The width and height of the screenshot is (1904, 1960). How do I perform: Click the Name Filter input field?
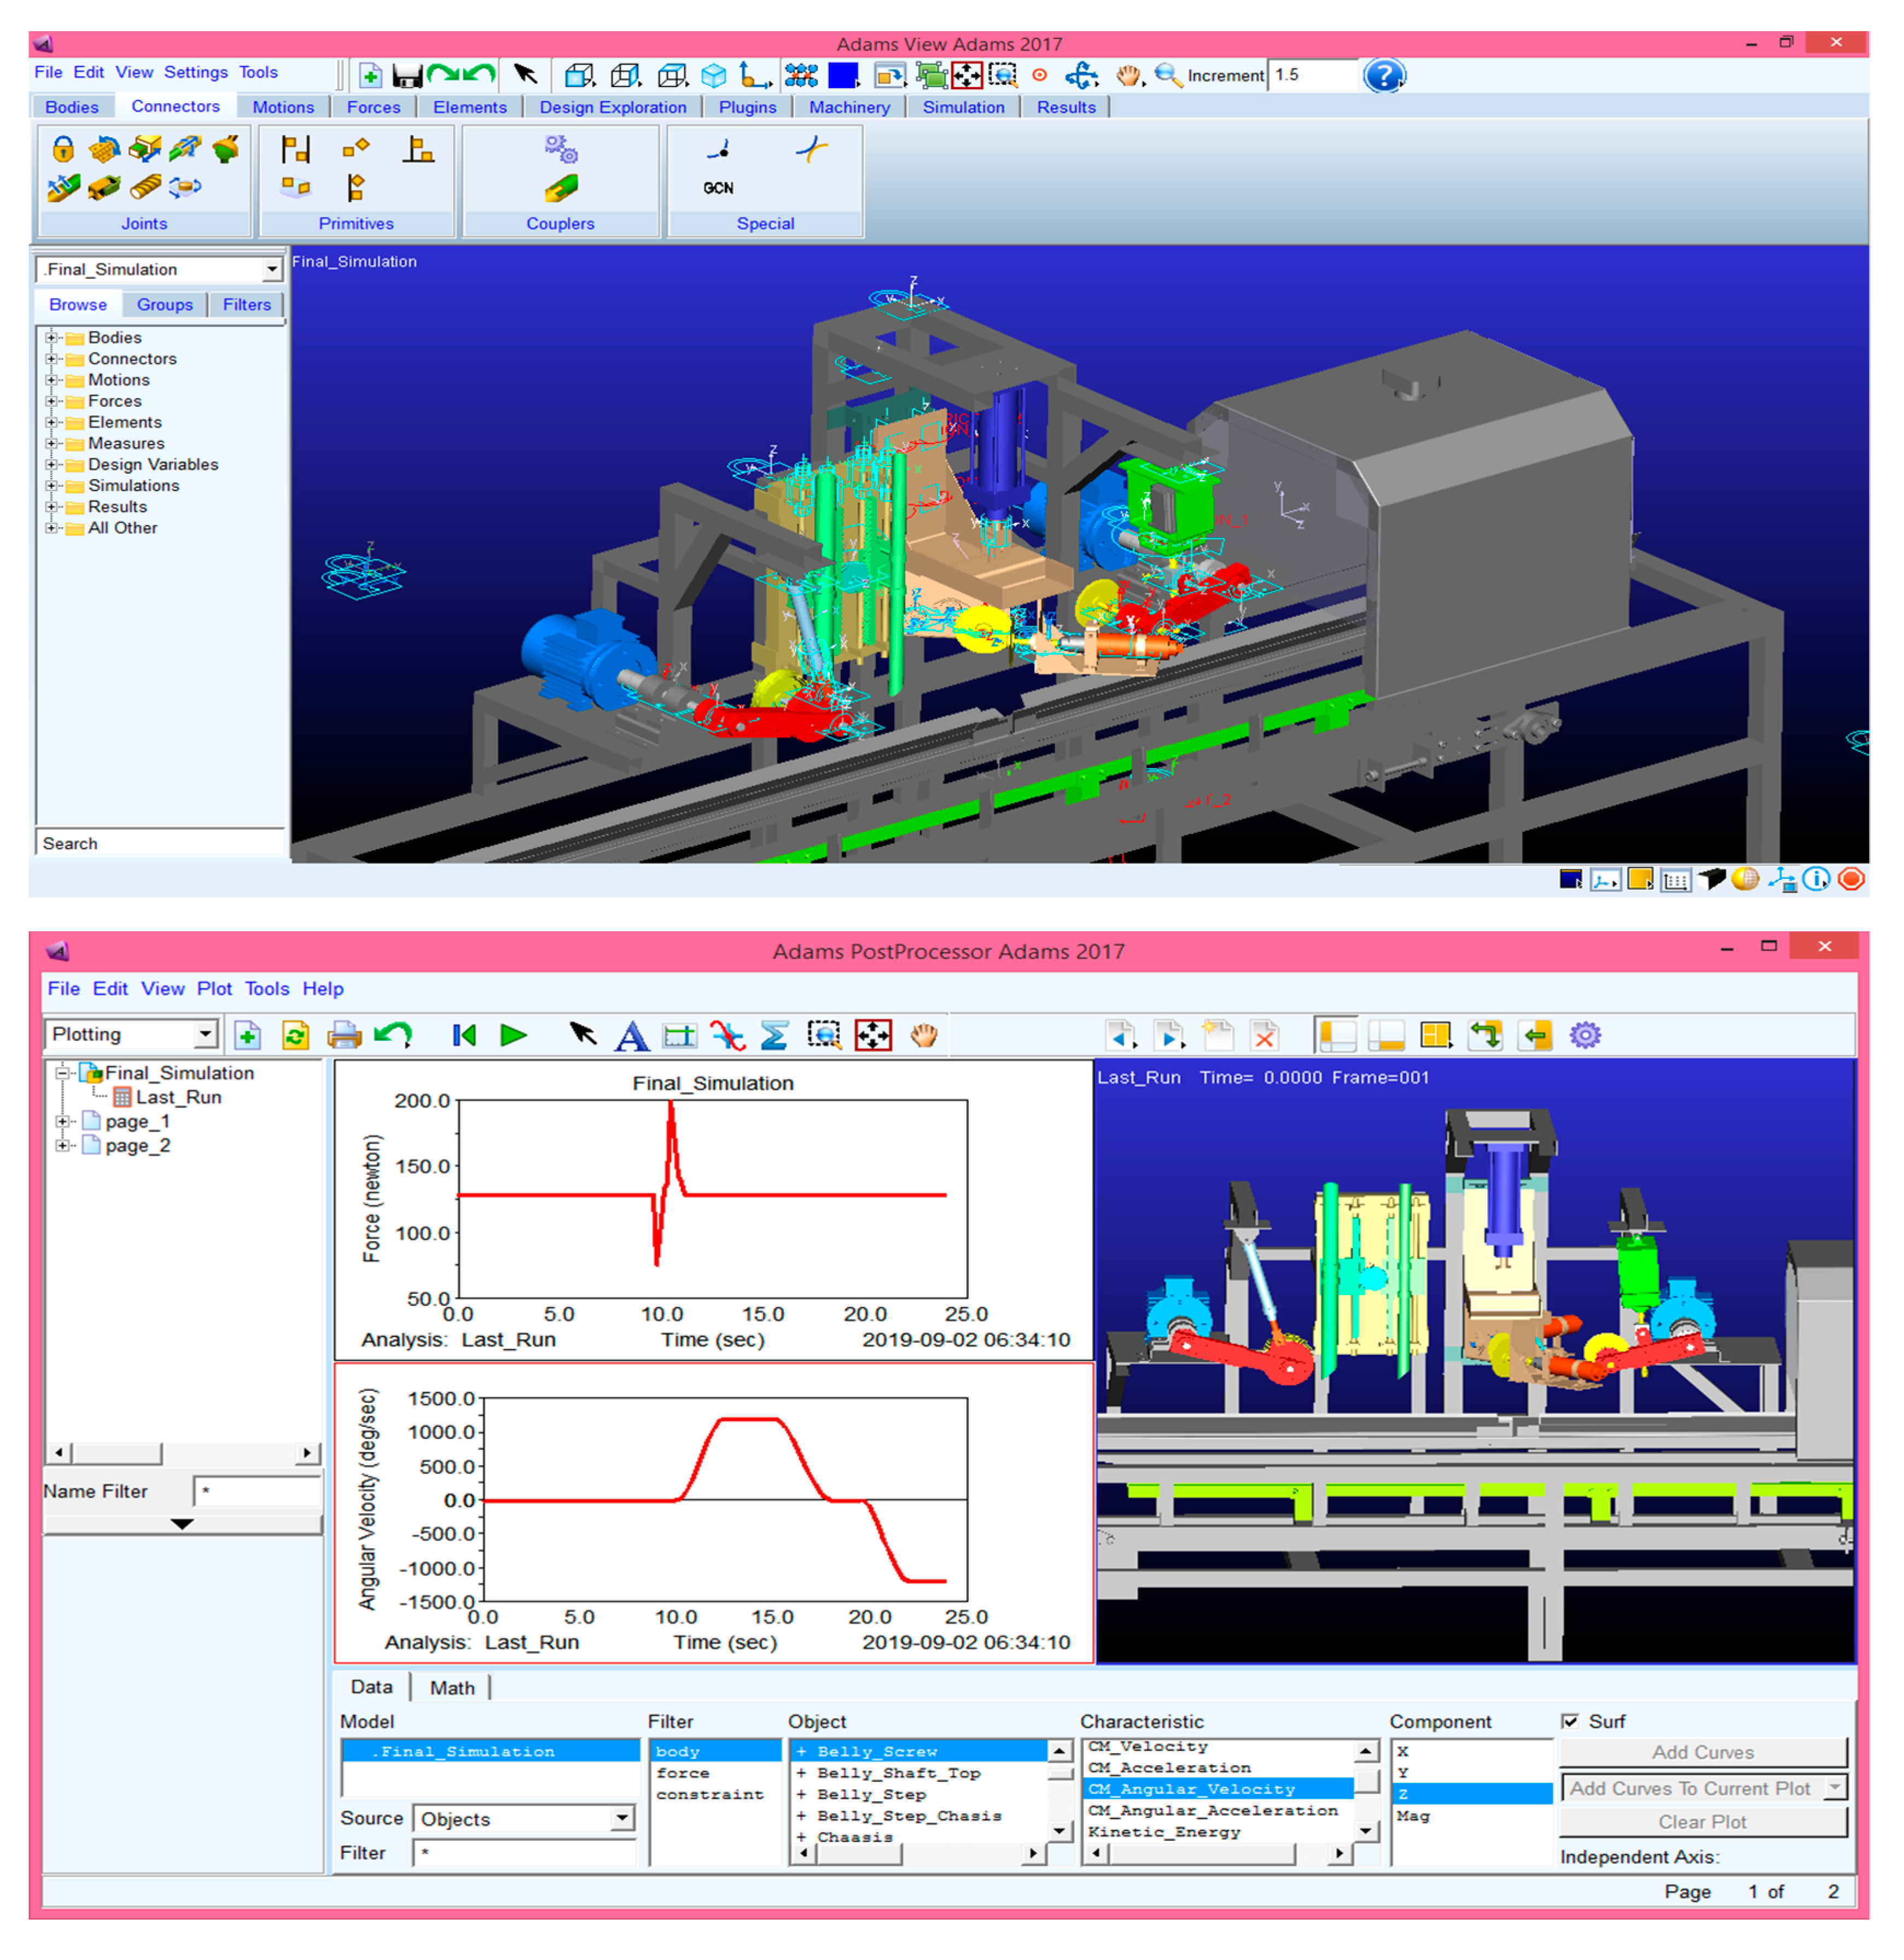(x=257, y=1491)
